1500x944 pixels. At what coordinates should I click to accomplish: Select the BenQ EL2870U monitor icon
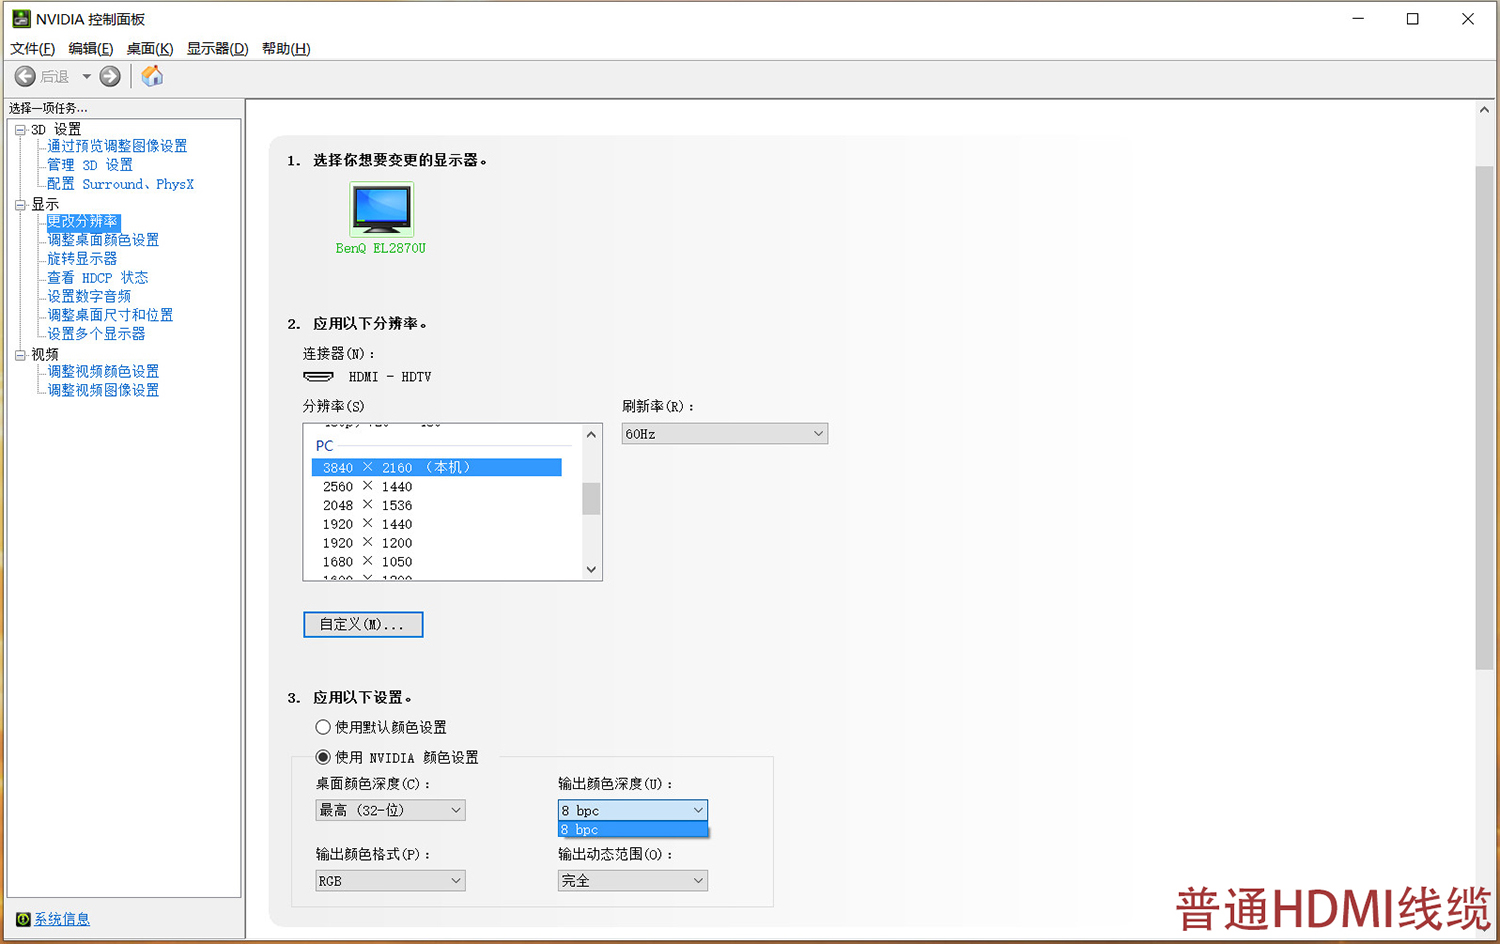(381, 209)
